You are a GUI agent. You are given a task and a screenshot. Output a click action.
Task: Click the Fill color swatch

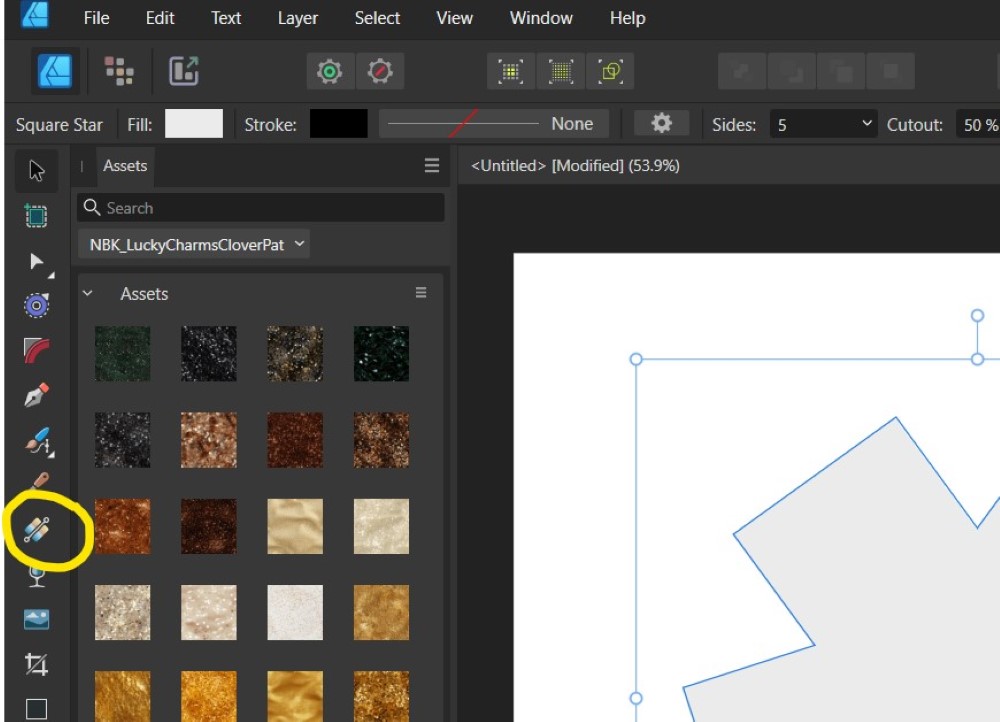coord(194,123)
